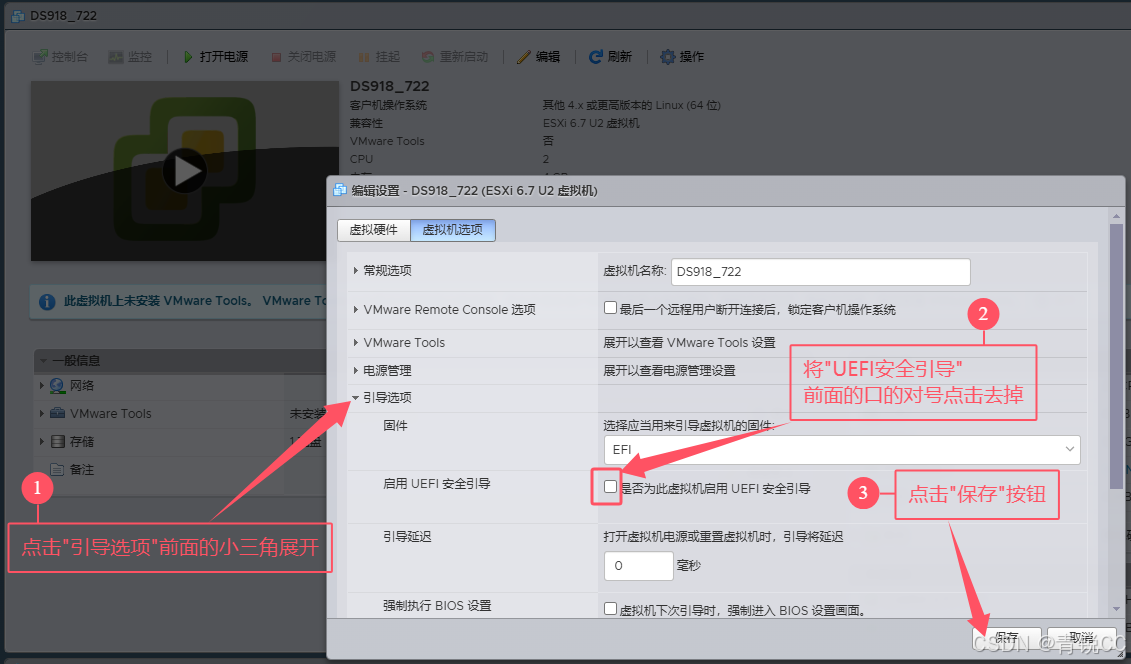The image size is (1131, 664).
Task: Click the Save button
Action: 1006,637
